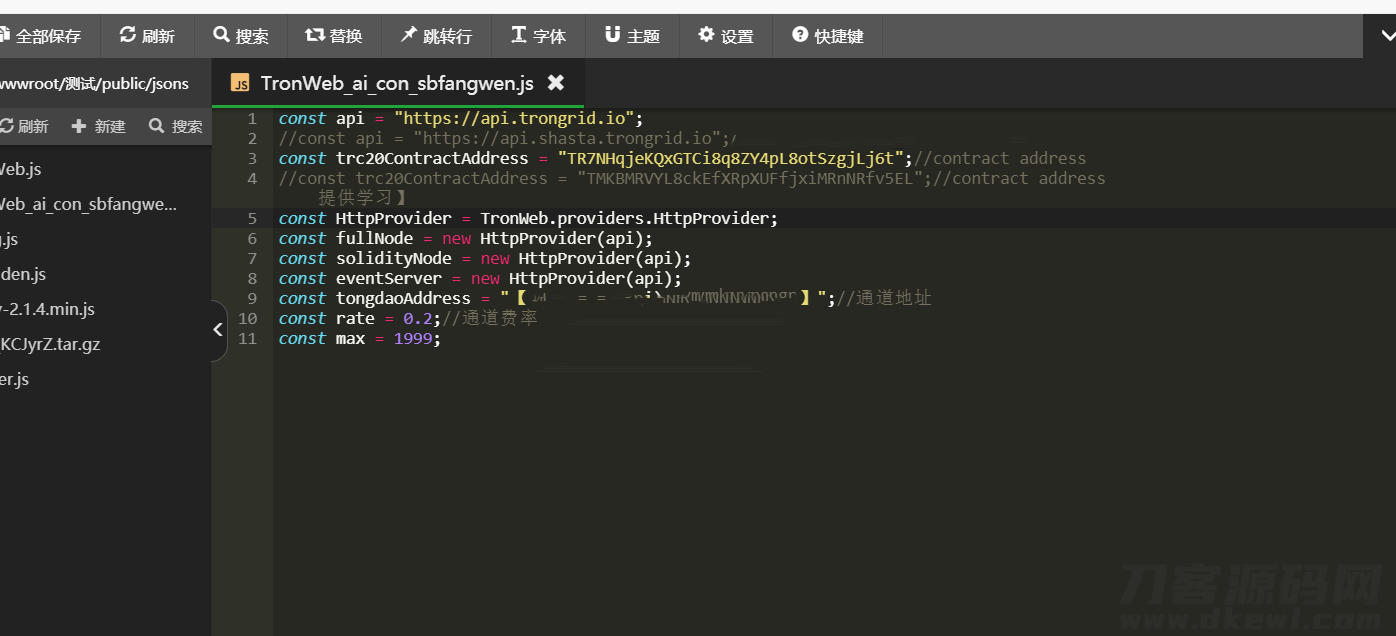Select the TronWeb_ai_con_sbfangwen.js editor tab
This screenshot has width=1396, height=636.
[396, 83]
